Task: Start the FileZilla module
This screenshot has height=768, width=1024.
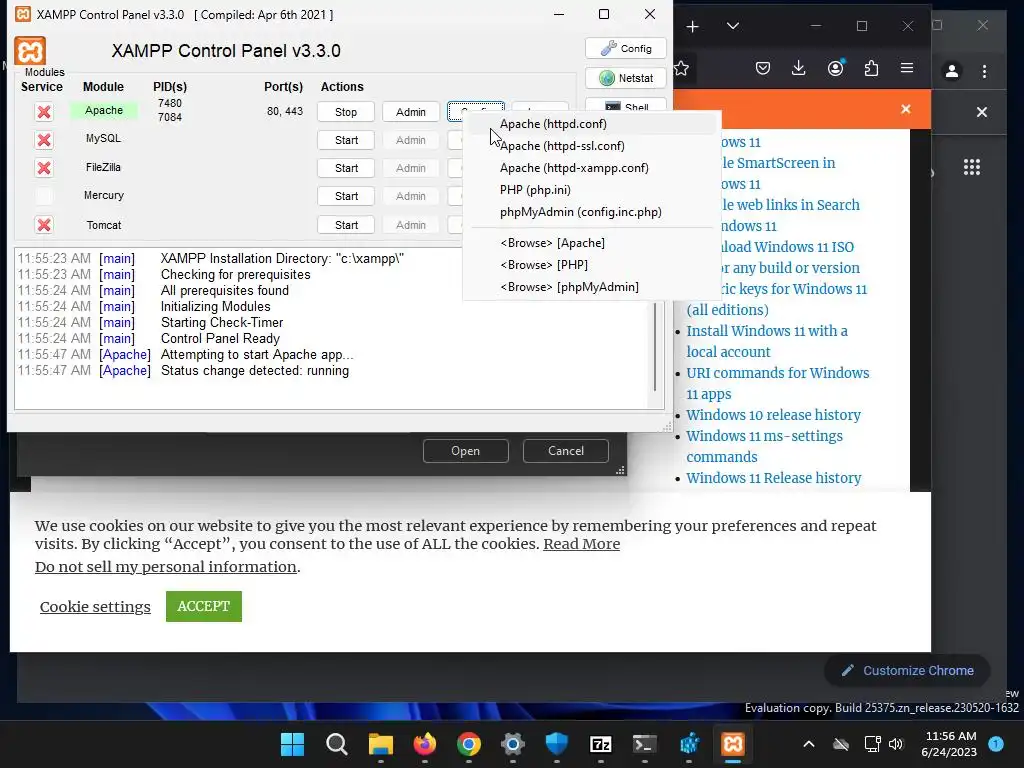Action: pos(346,168)
